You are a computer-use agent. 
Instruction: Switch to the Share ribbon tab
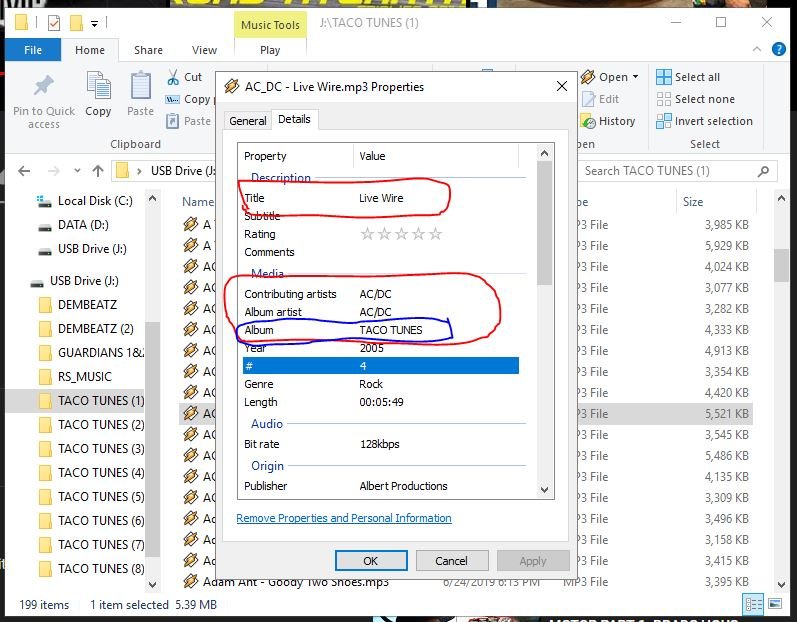148,50
